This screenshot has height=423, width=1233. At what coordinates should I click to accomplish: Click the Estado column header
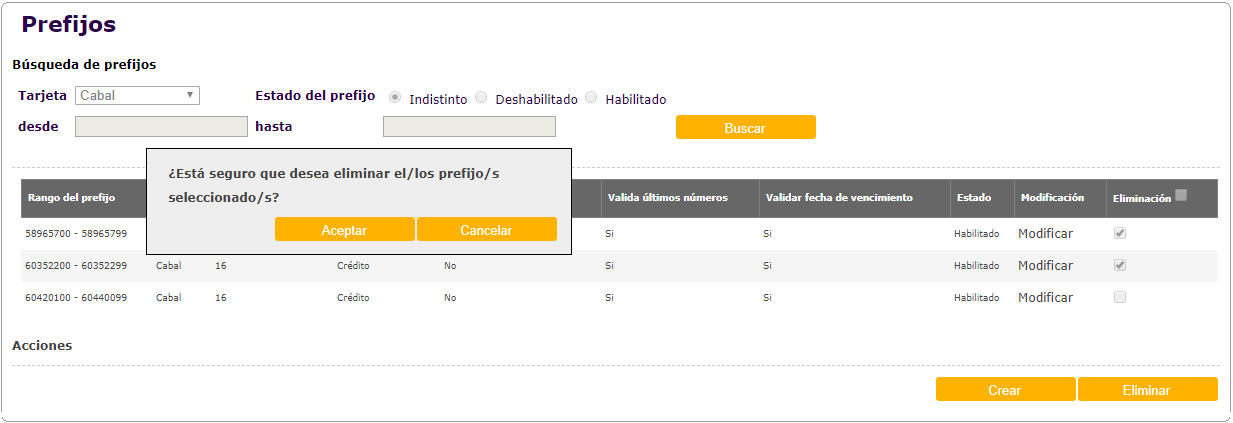click(973, 198)
